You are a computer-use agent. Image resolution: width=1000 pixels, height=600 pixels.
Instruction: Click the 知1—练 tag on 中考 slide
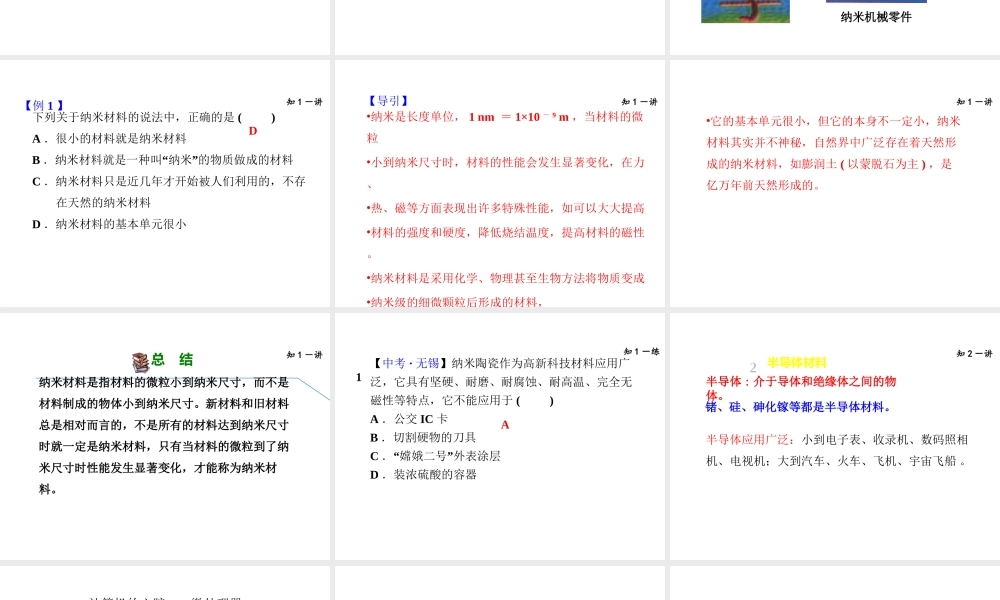coord(641,351)
